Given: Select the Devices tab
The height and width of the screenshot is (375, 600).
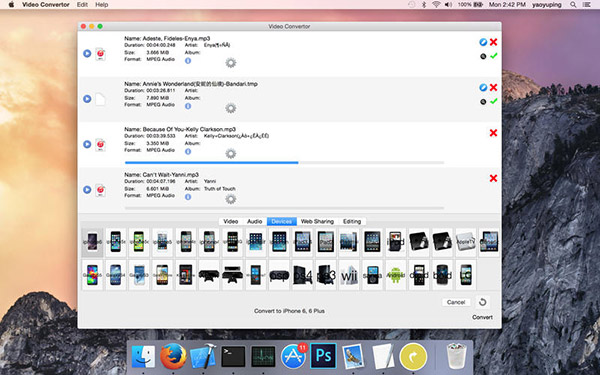Looking at the screenshot, I should [x=282, y=222].
